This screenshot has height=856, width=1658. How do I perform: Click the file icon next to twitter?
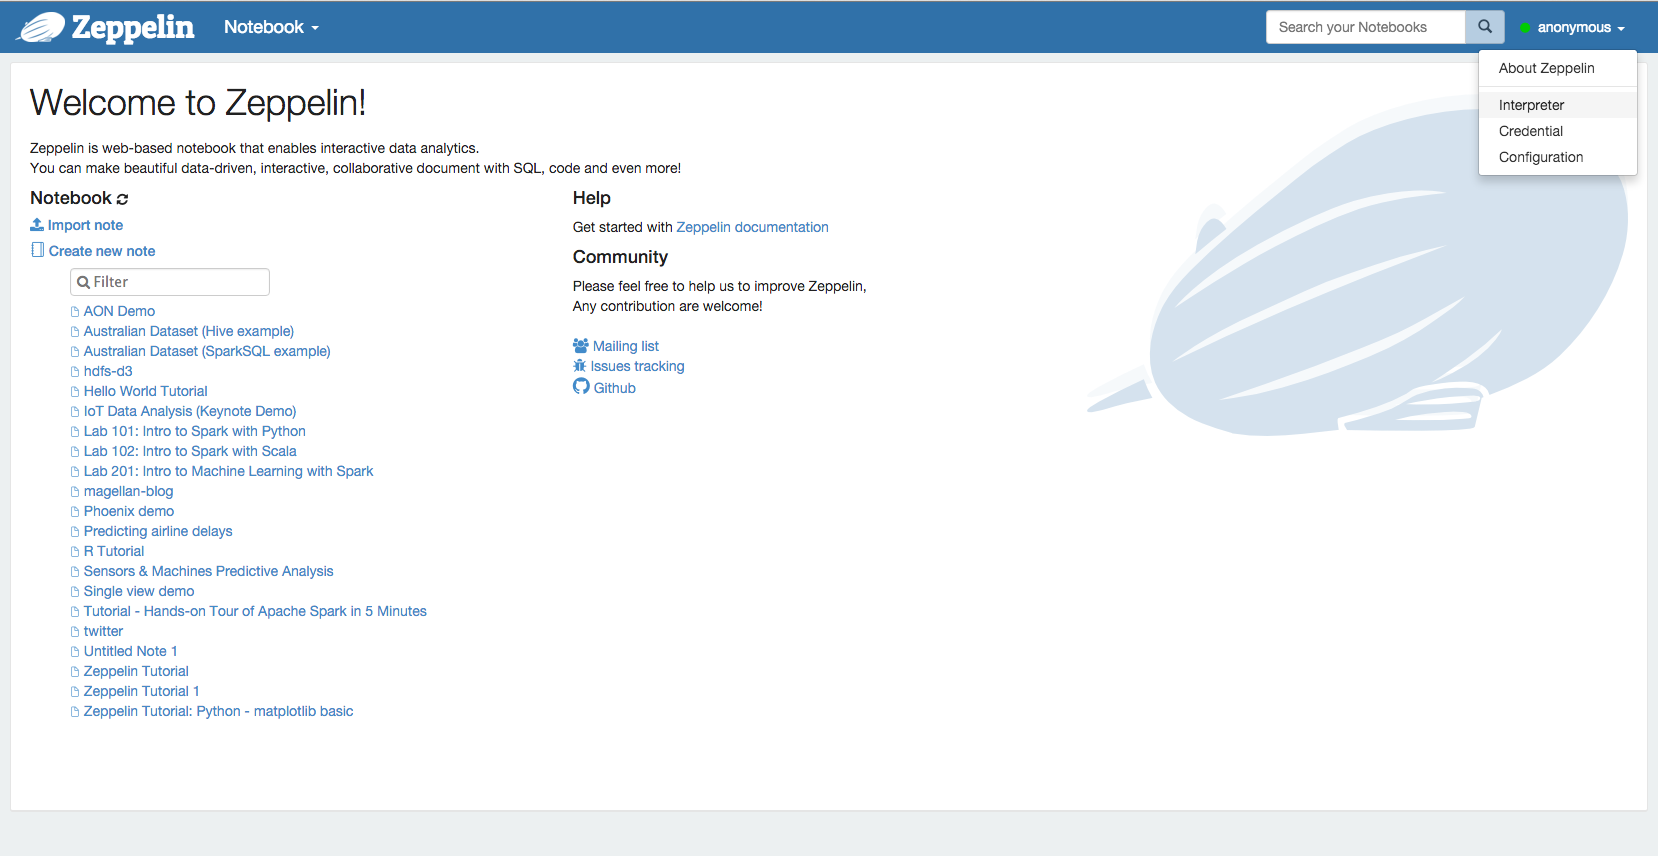click(x=75, y=632)
